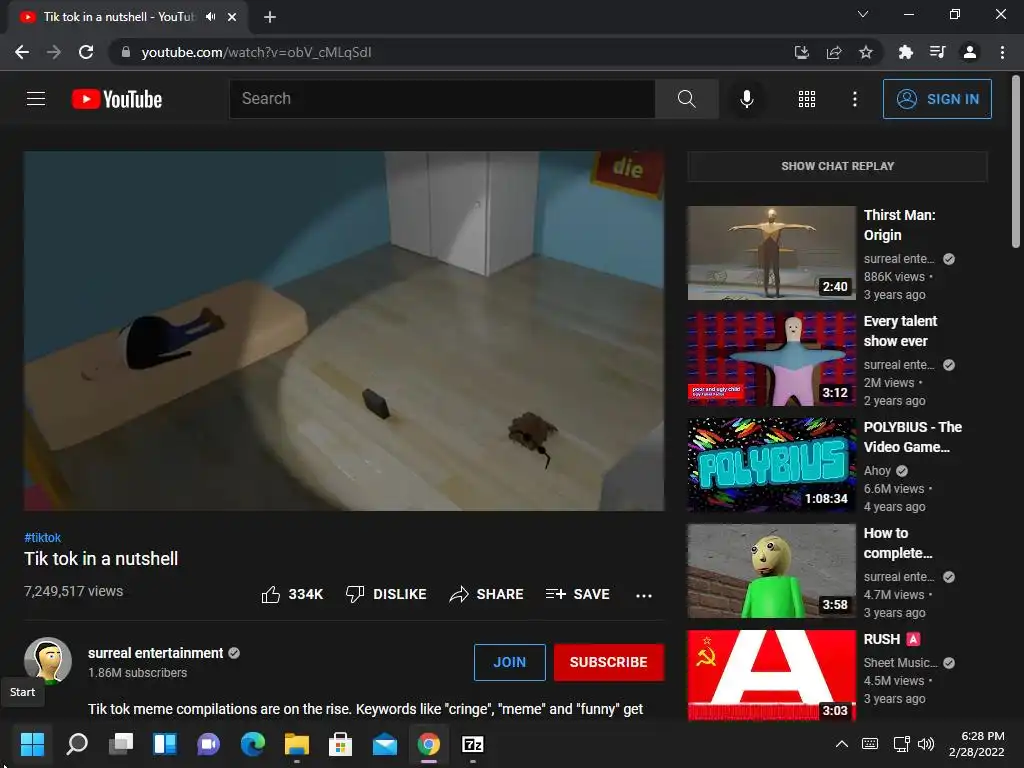Share the video via arrow icon
Screen dimensions: 1024x768
pos(487,594)
